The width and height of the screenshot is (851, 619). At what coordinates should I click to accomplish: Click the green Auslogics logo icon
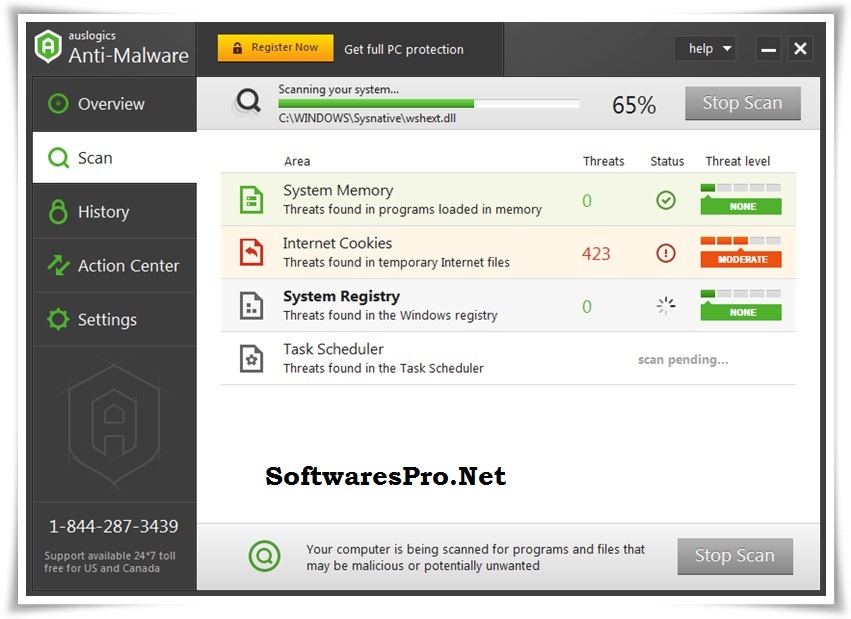coord(49,46)
